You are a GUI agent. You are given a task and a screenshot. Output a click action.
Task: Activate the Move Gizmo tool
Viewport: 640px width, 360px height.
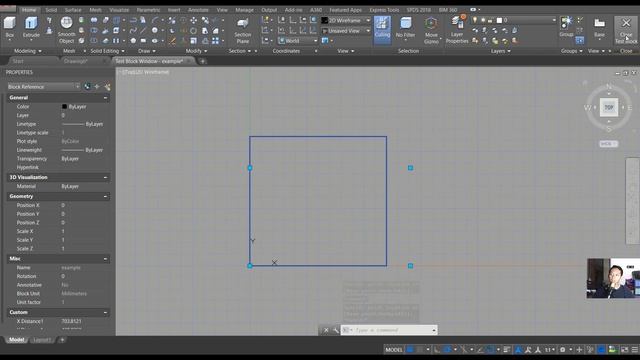(431, 30)
